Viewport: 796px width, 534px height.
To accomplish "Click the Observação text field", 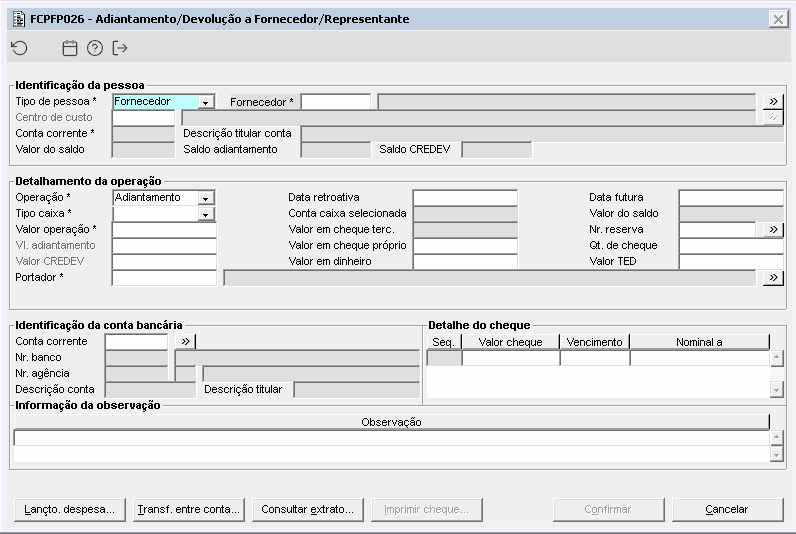I will [391, 438].
